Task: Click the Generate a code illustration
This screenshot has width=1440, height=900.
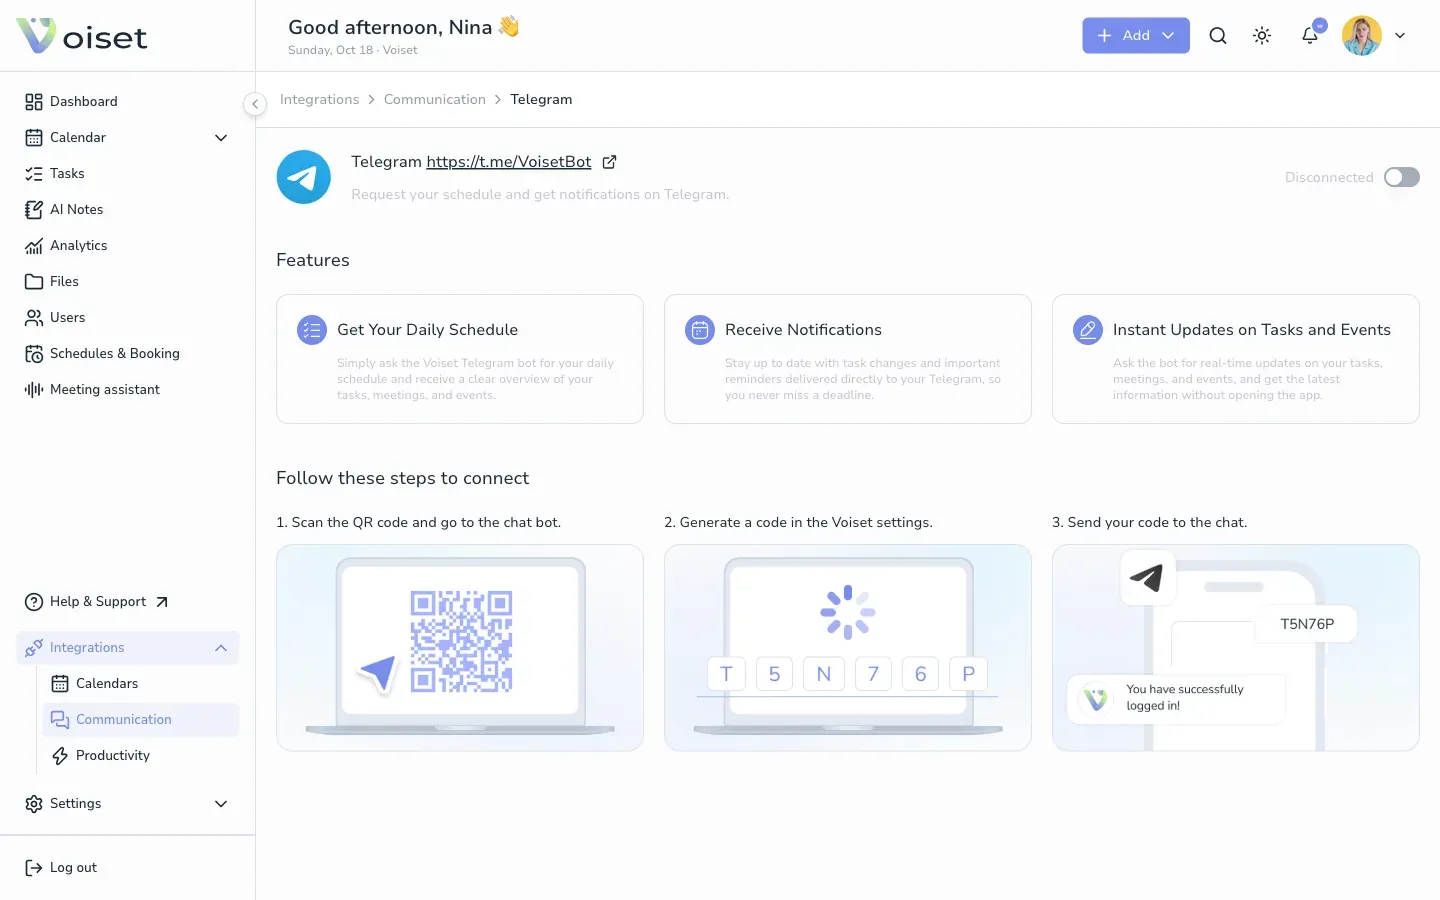Action: (848, 648)
